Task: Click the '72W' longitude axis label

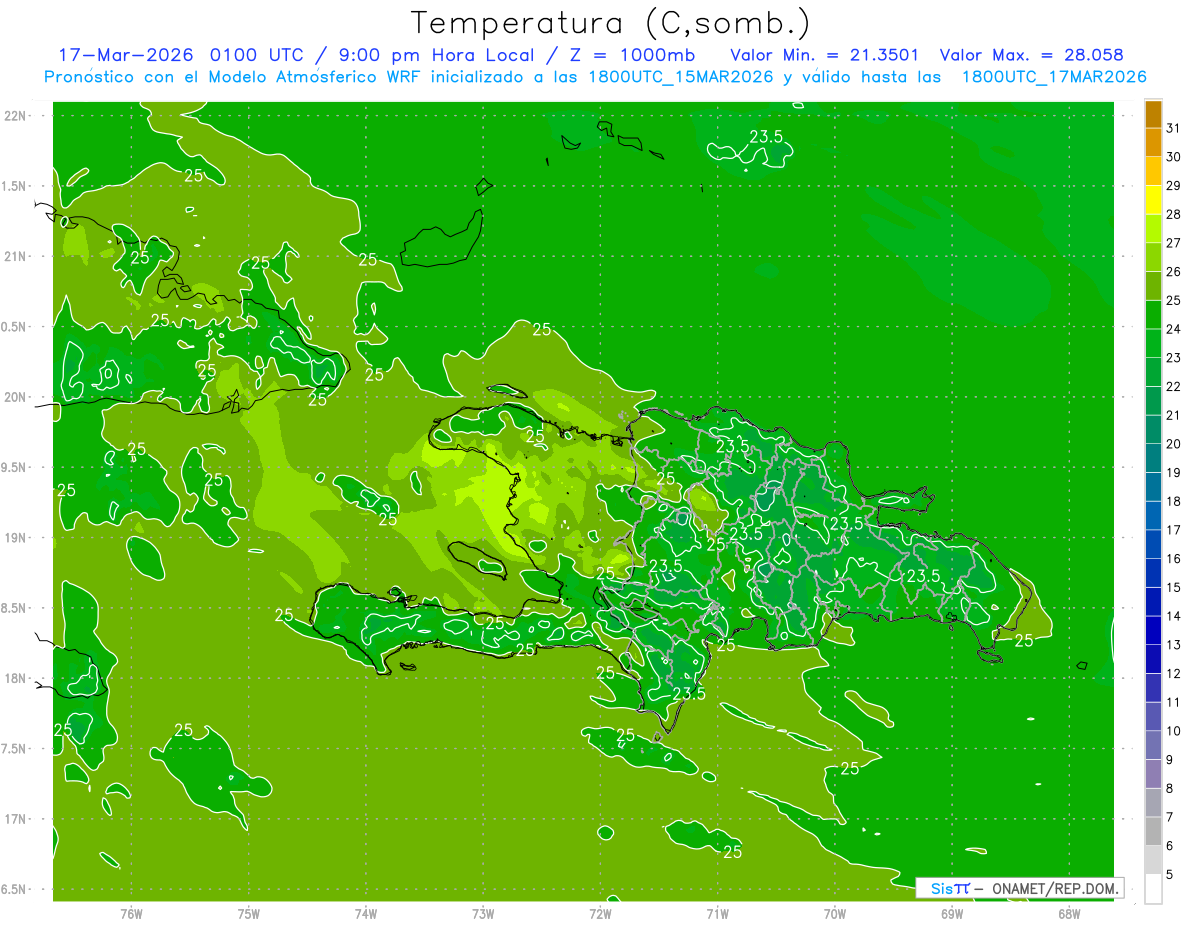Action: click(600, 912)
